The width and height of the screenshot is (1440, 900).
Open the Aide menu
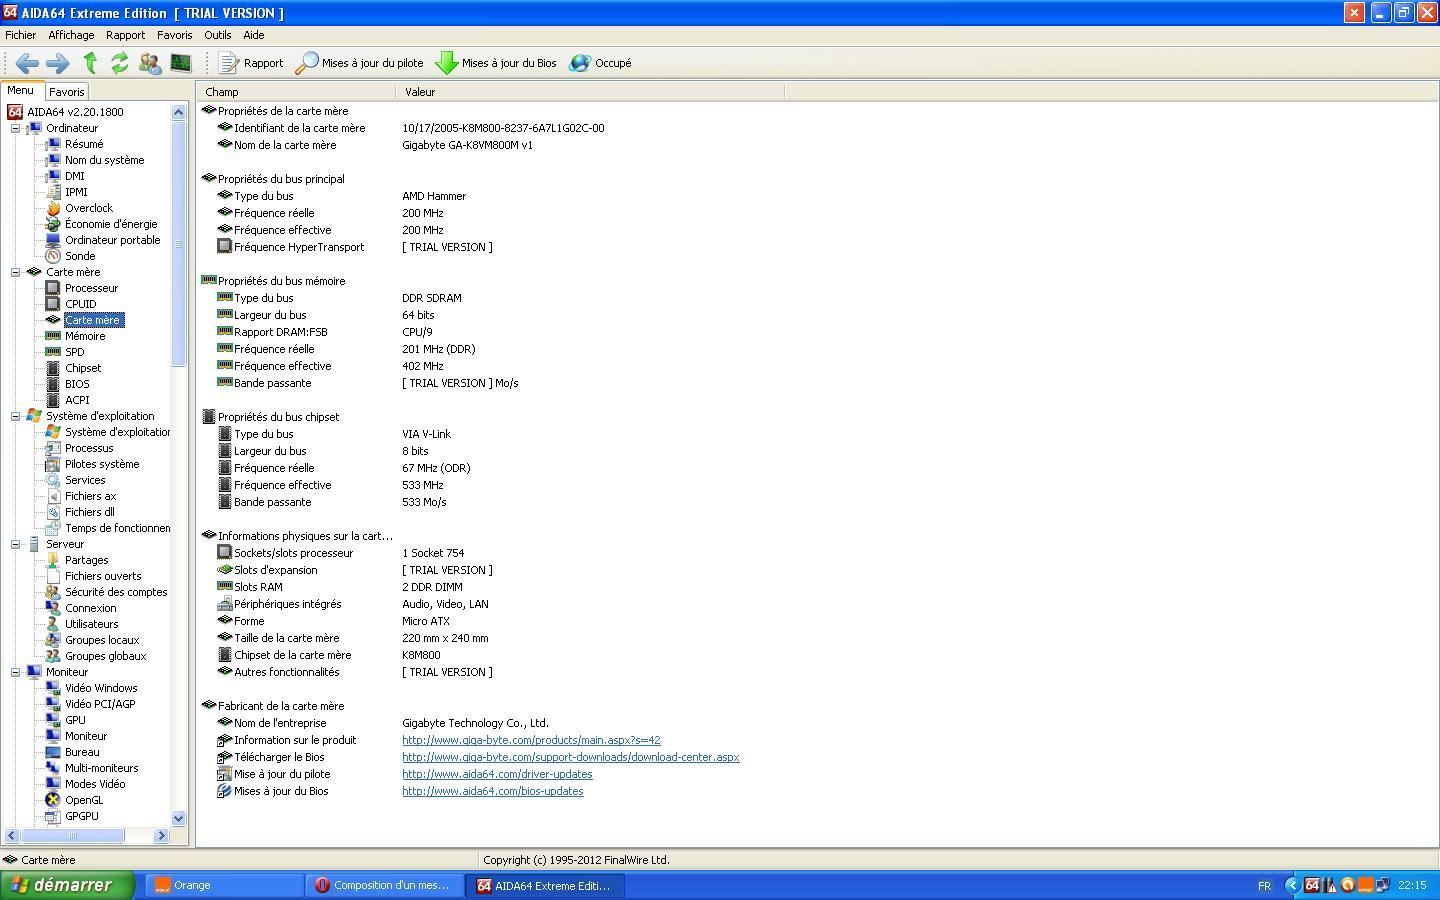[254, 35]
